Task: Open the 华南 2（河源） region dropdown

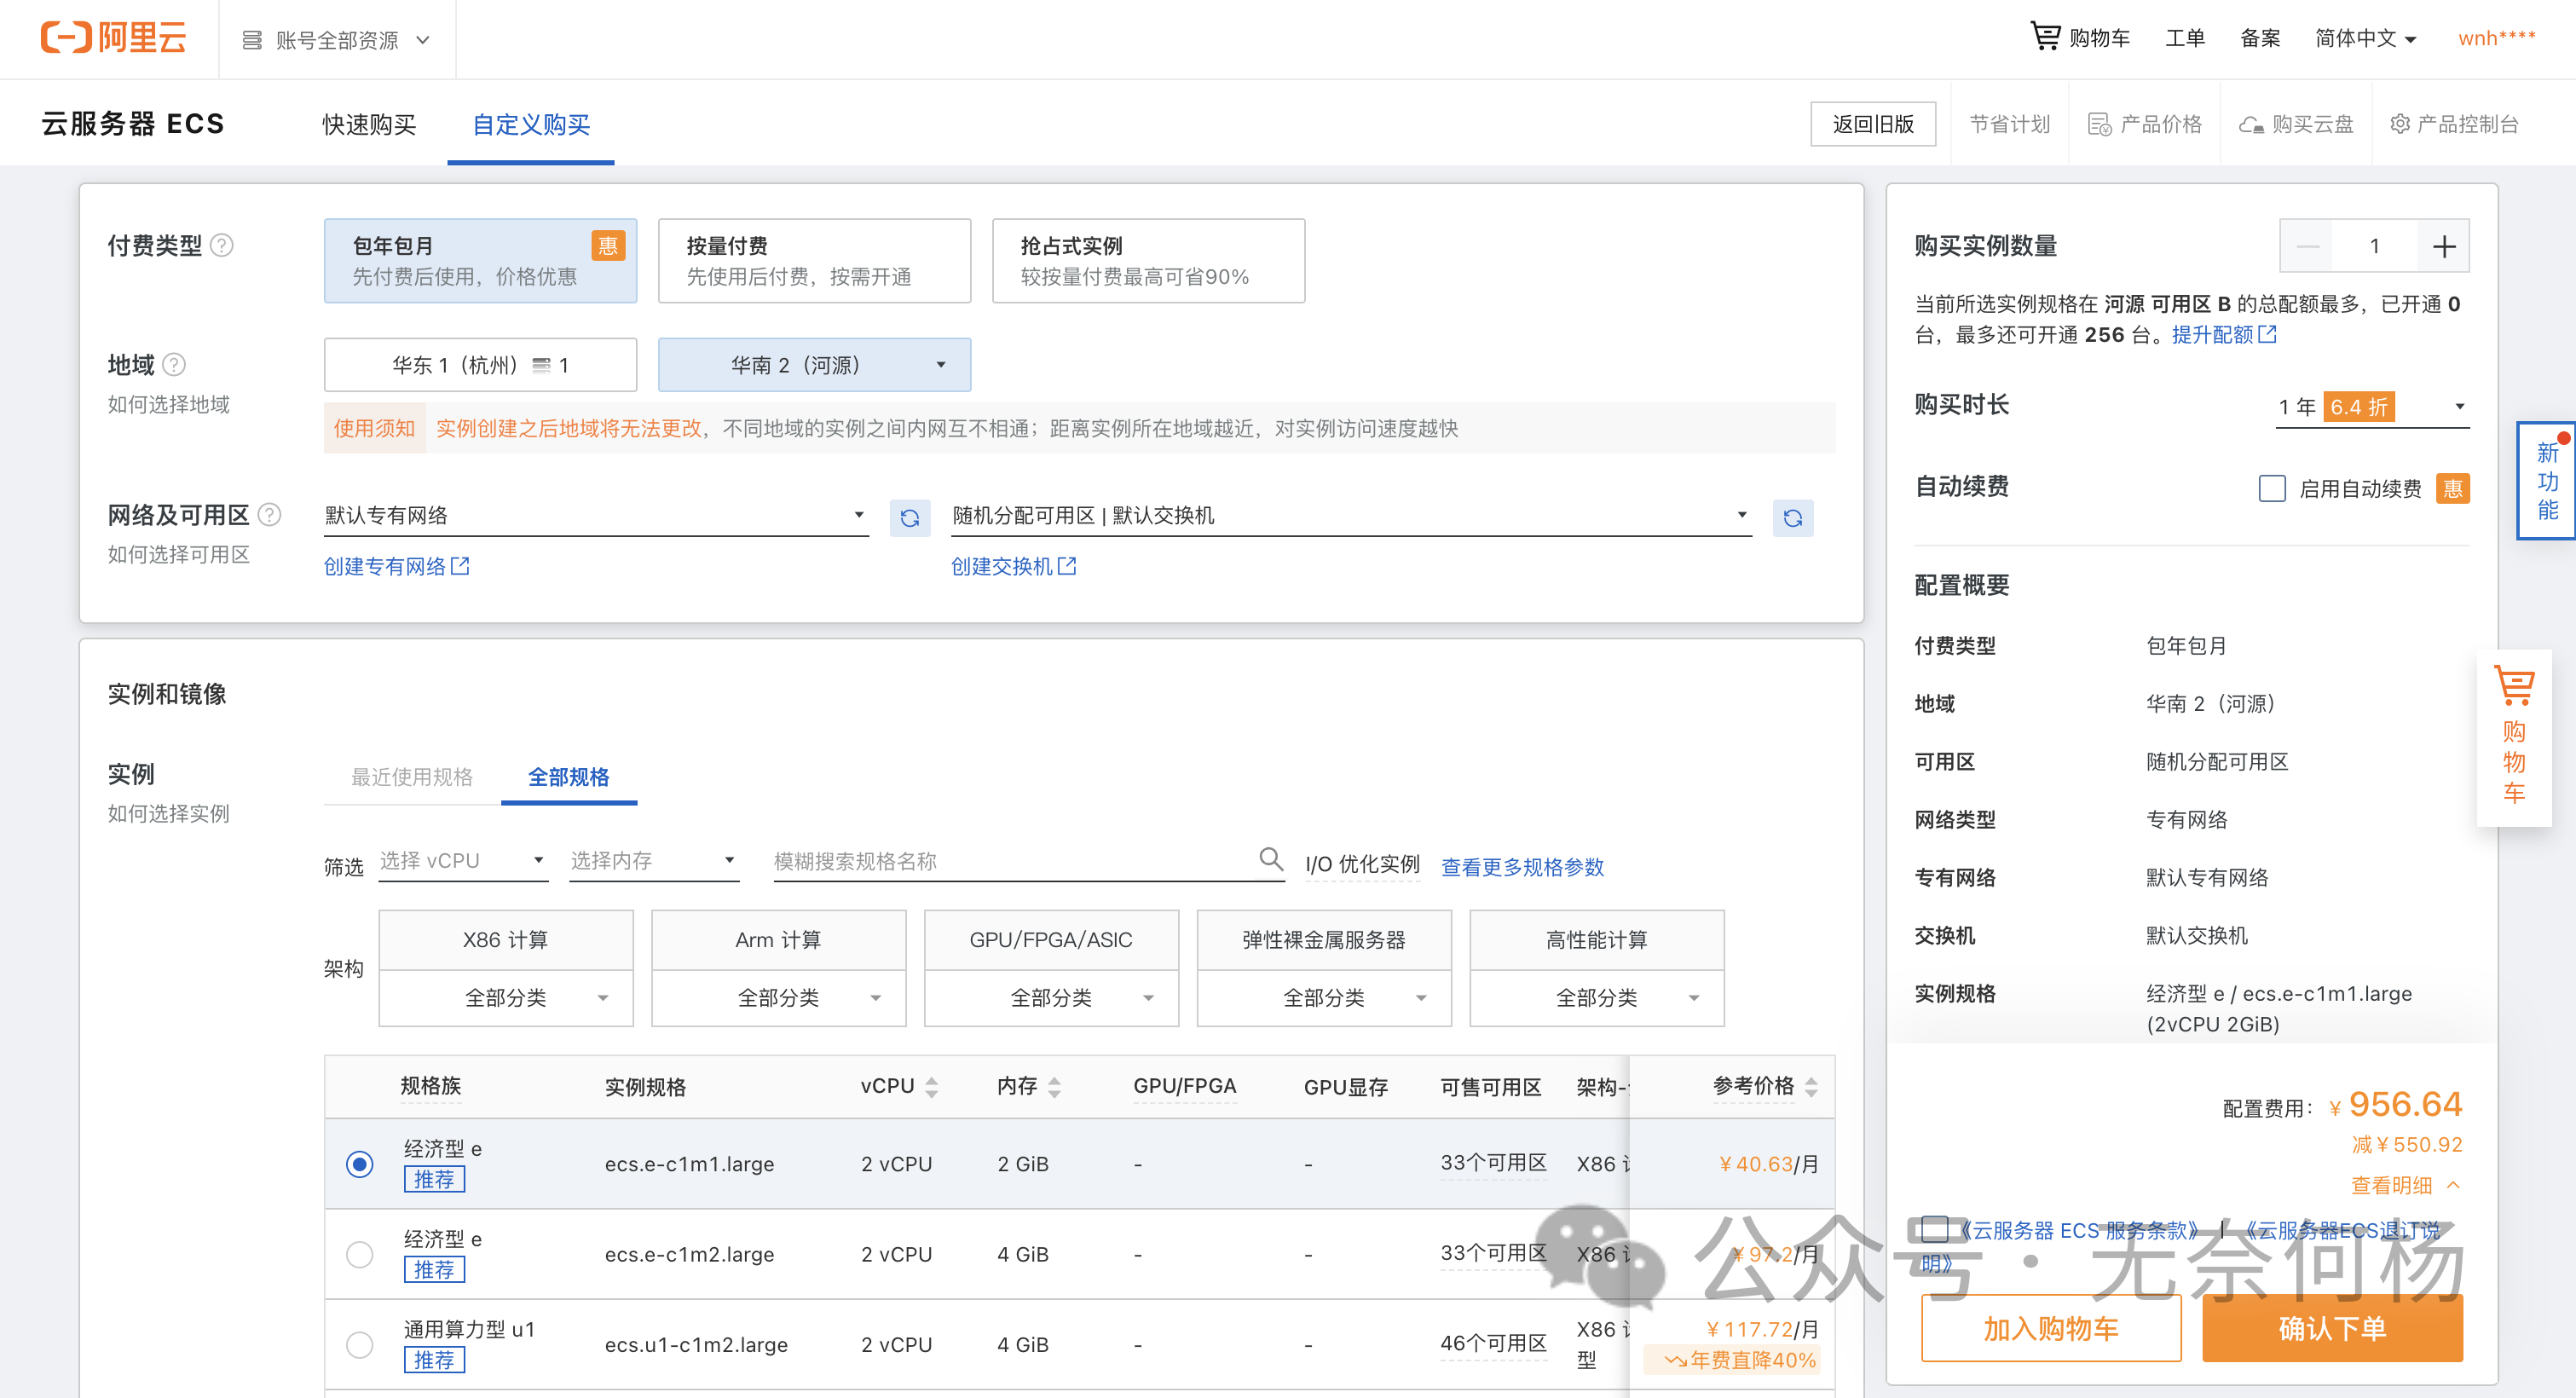Action: click(814, 365)
